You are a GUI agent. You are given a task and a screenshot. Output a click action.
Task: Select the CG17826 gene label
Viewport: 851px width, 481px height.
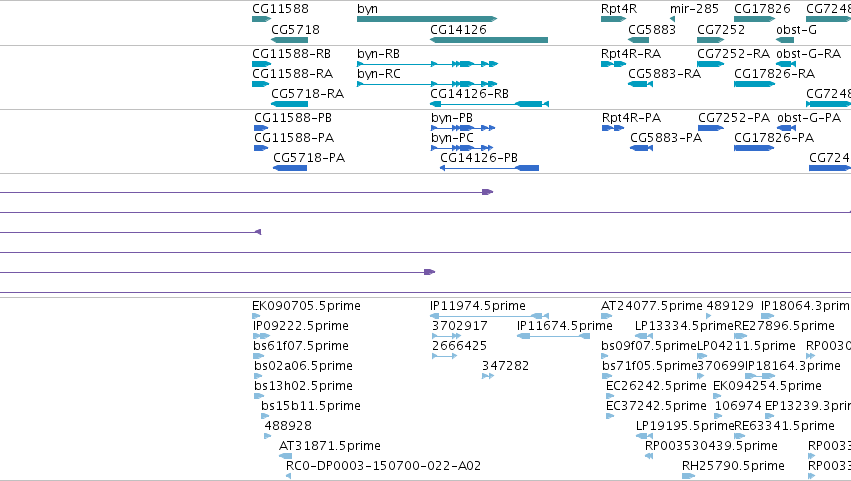coord(762,9)
